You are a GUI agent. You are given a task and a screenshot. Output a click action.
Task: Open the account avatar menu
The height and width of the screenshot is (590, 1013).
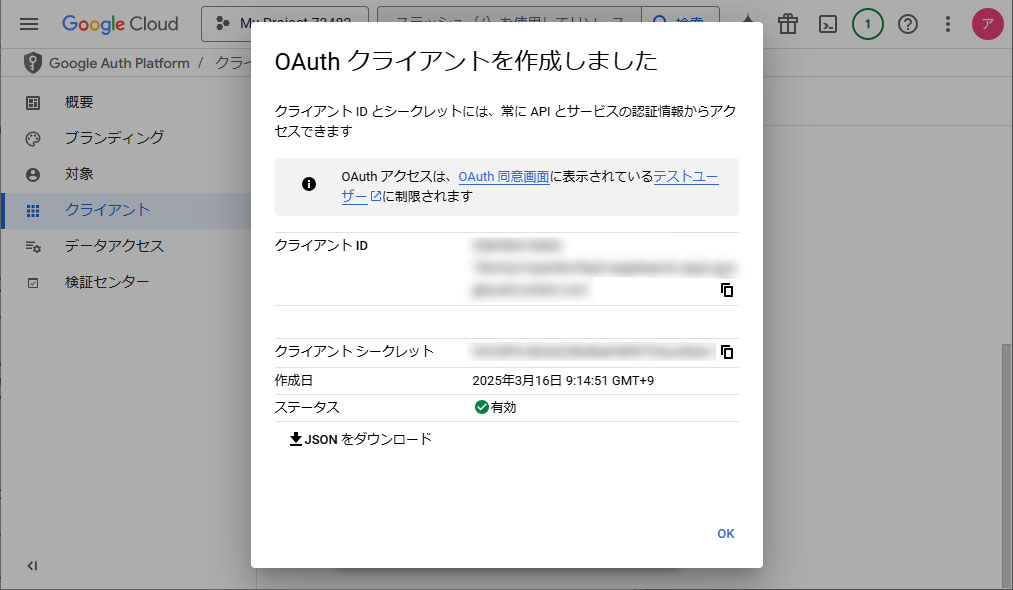(x=988, y=24)
